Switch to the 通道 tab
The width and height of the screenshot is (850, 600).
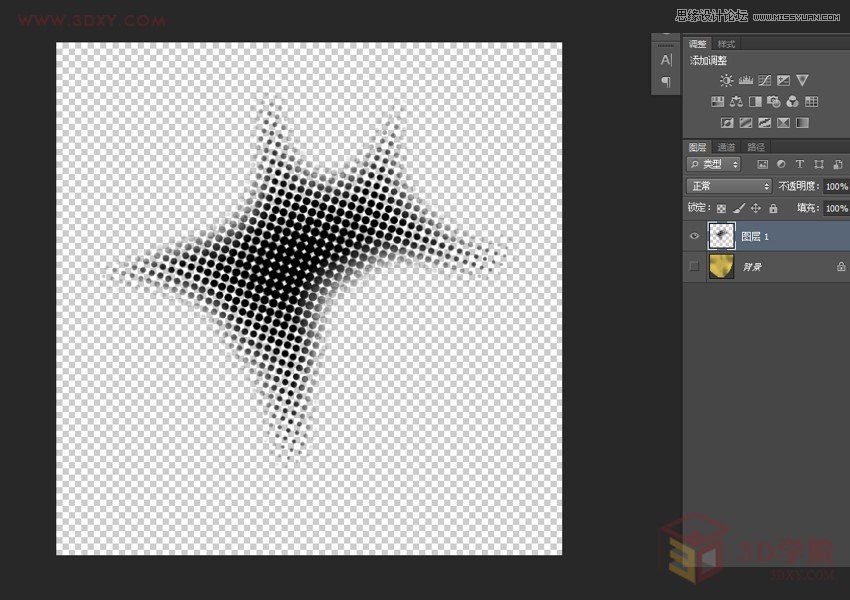[726, 147]
